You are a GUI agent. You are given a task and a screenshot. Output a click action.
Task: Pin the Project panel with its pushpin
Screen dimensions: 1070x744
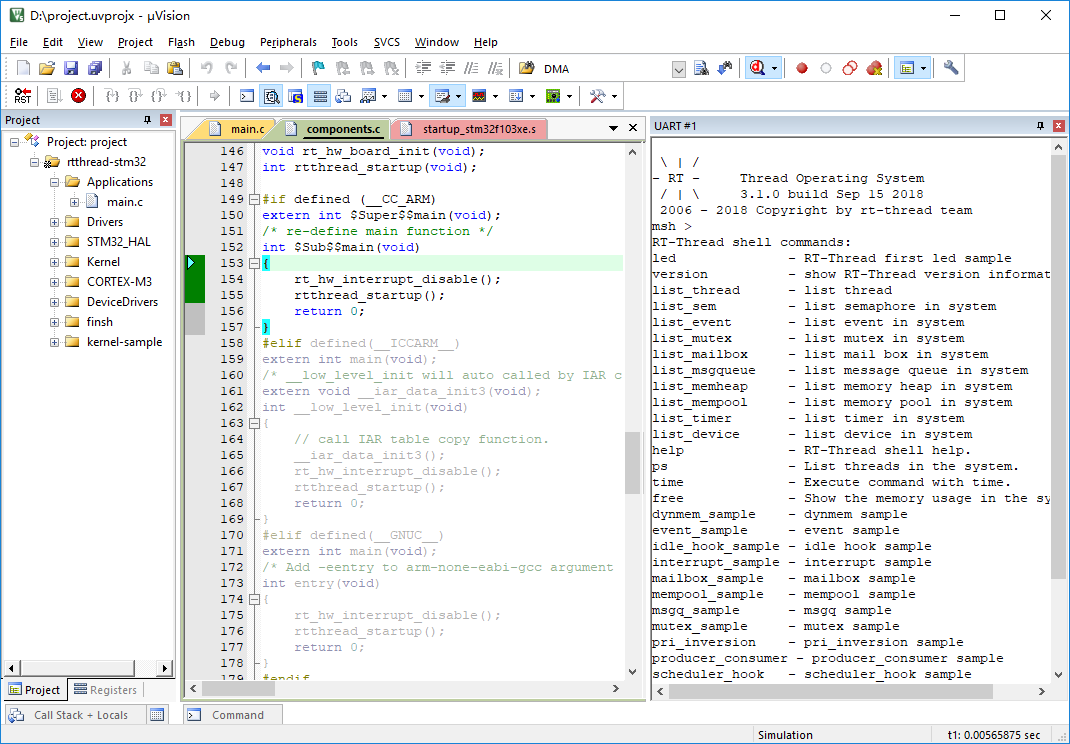click(147, 119)
